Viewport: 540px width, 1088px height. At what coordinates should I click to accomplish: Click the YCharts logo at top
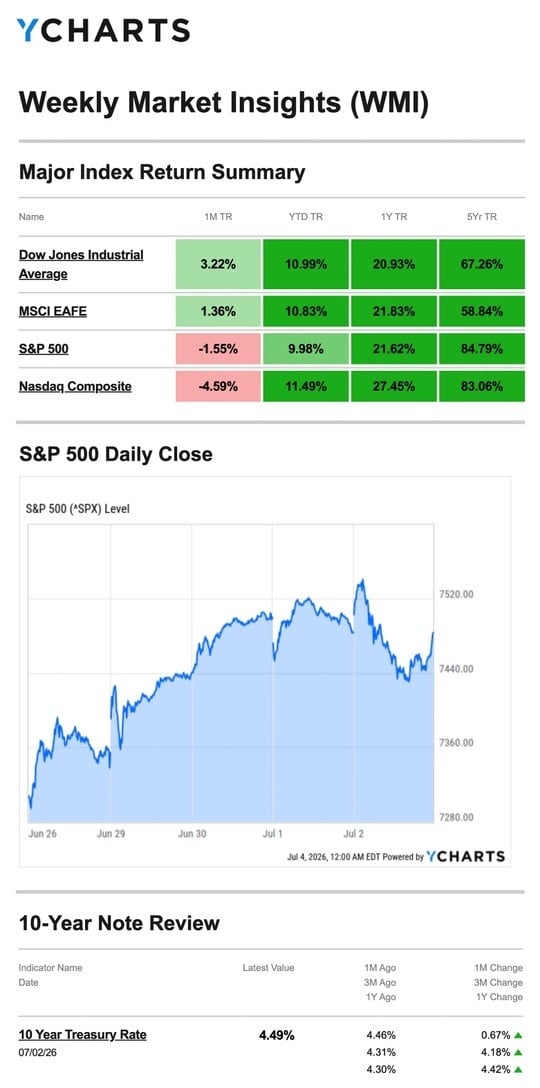103,30
